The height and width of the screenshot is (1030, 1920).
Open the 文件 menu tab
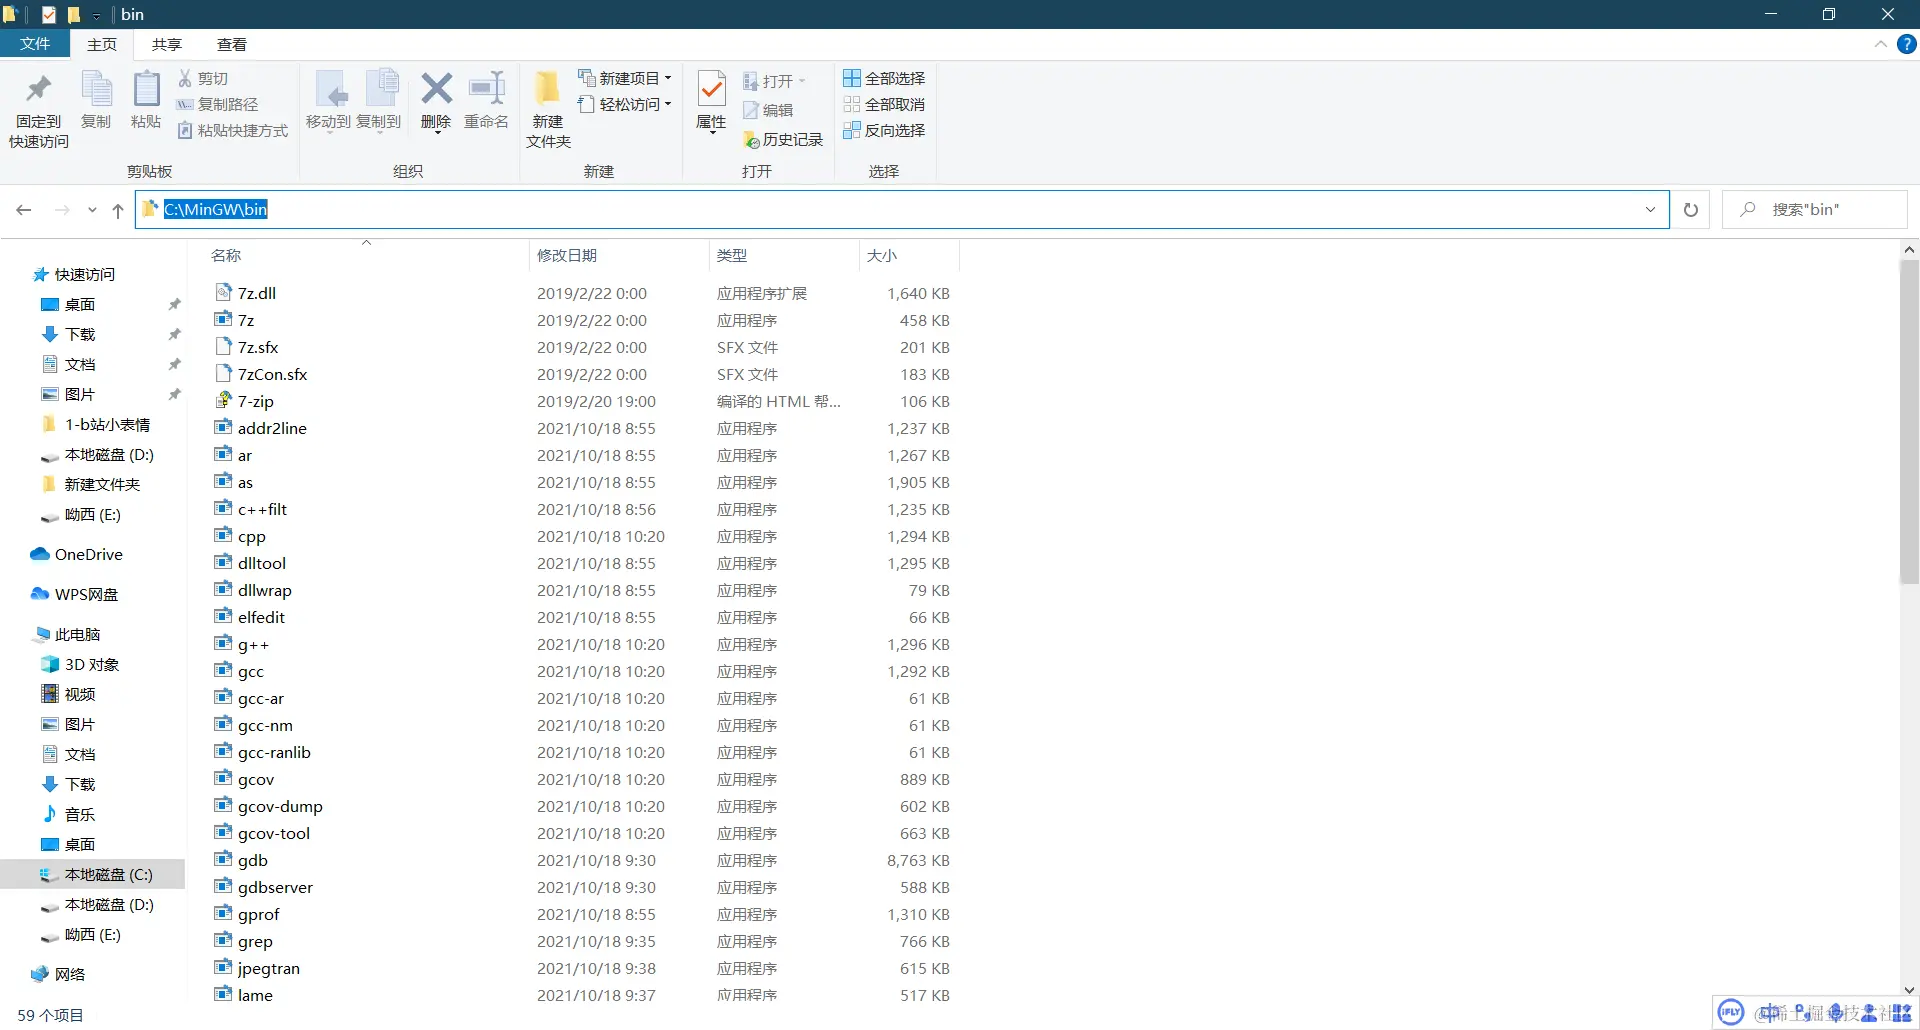click(x=35, y=44)
